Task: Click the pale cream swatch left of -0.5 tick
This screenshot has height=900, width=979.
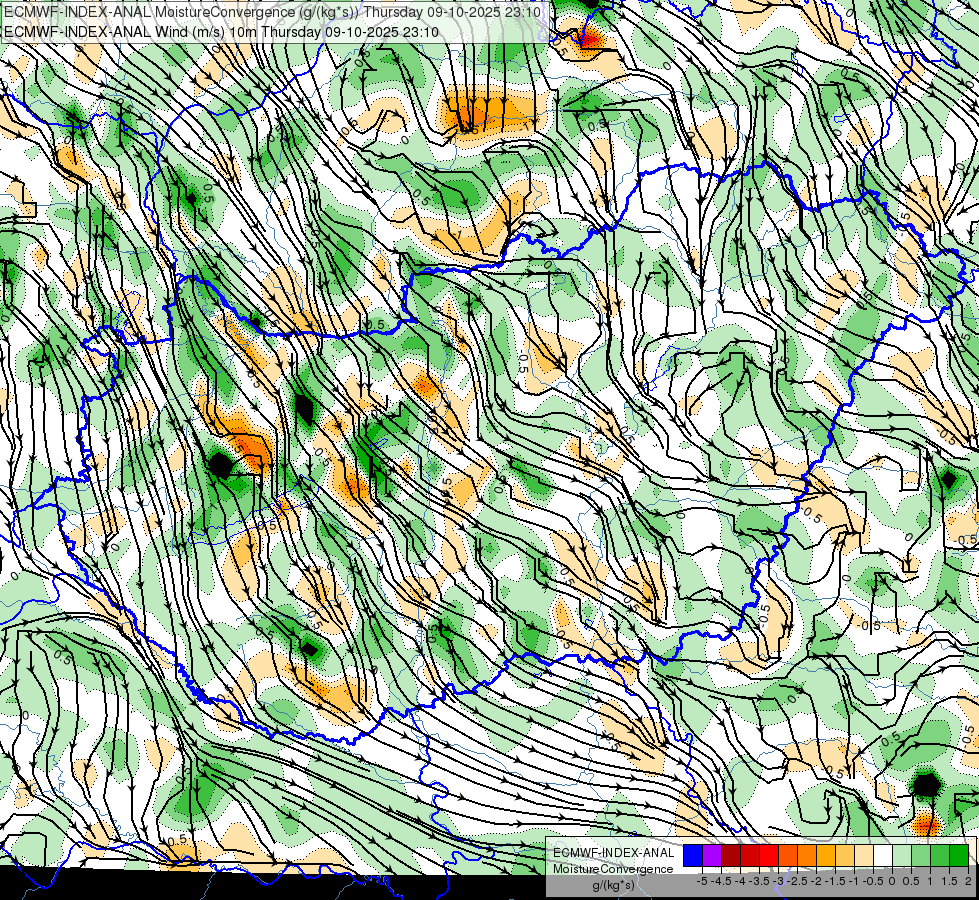Action: pyautogui.click(x=864, y=855)
